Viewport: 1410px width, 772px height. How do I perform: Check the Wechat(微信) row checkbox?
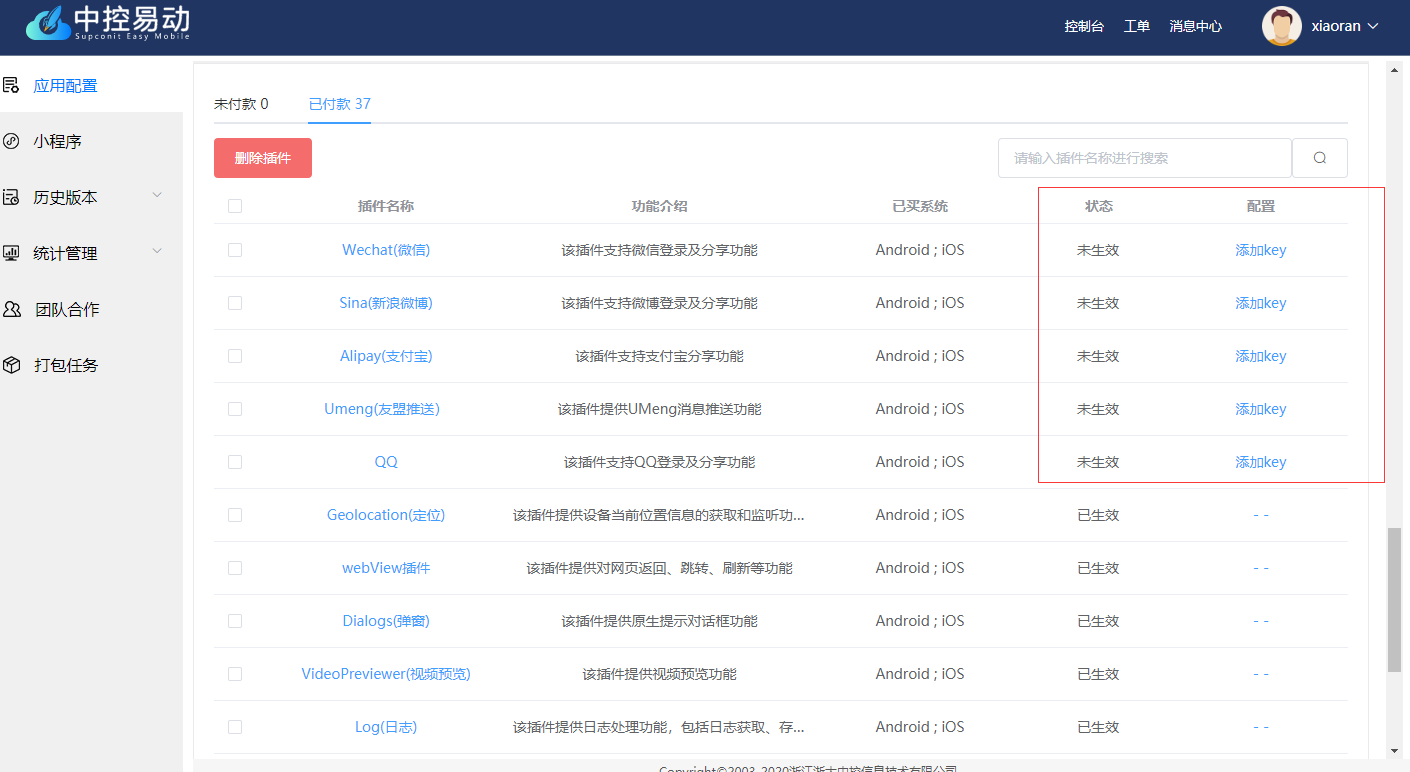click(235, 250)
